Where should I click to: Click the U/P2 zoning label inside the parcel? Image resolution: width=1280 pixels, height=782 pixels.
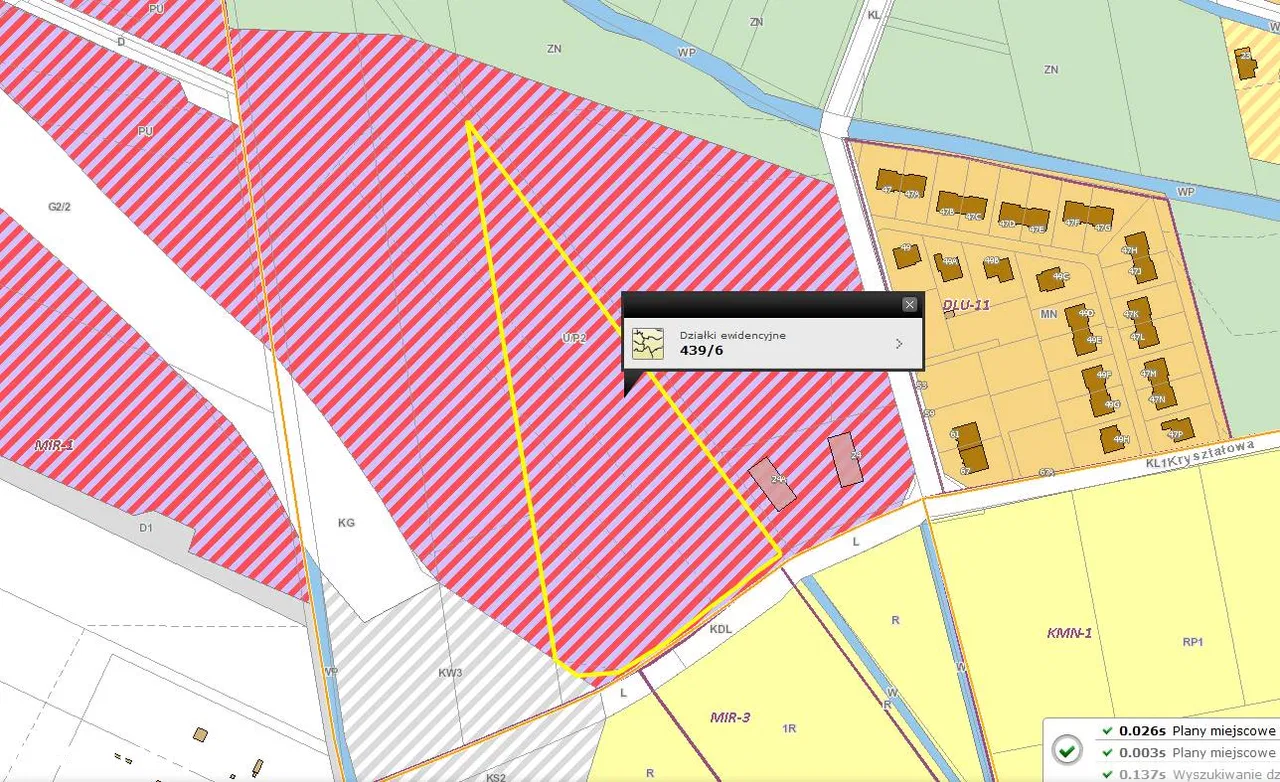click(573, 339)
